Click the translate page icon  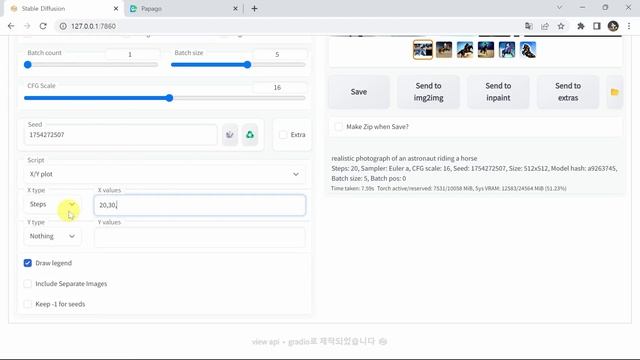pos(529,26)
